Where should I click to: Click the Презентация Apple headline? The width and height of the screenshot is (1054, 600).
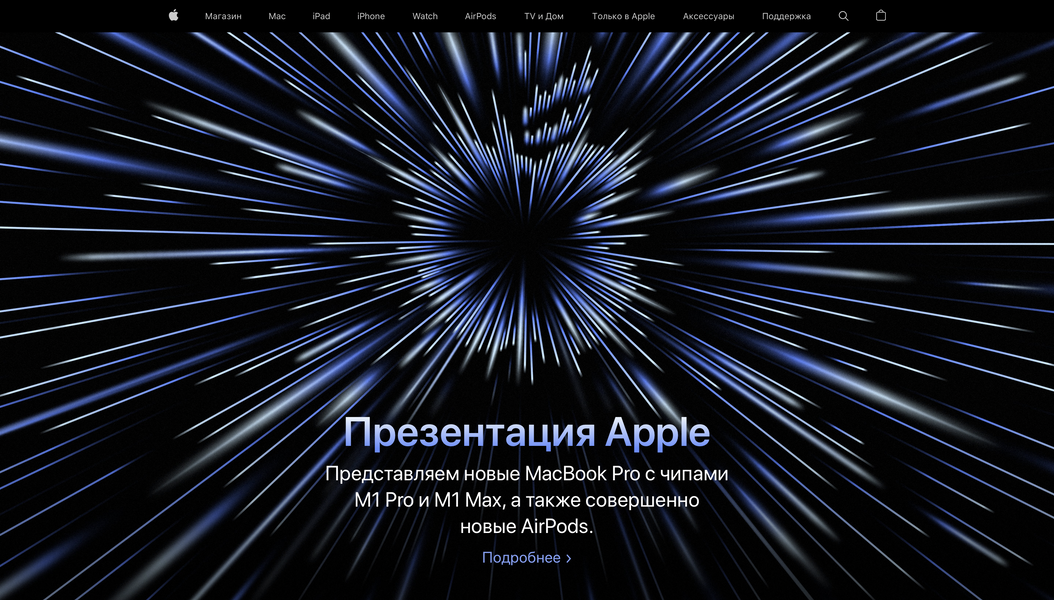(527, 432)
